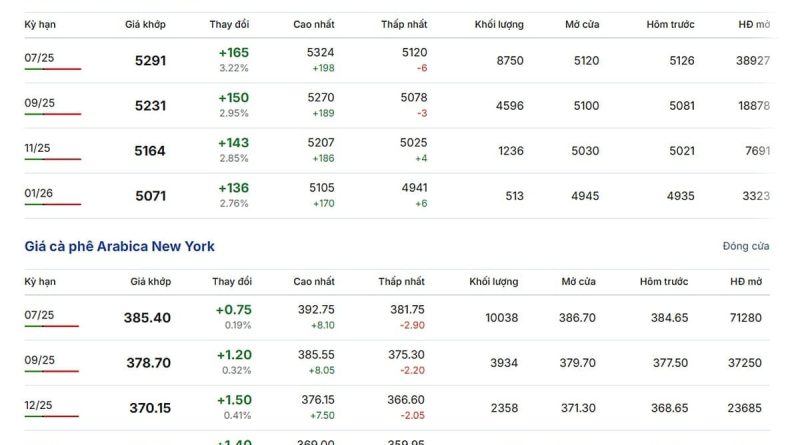Image resolution: width=800 pixels, height=445 pixels.
Task: Click Hôm trước header in Arabica table
Action: coord(664,281)
